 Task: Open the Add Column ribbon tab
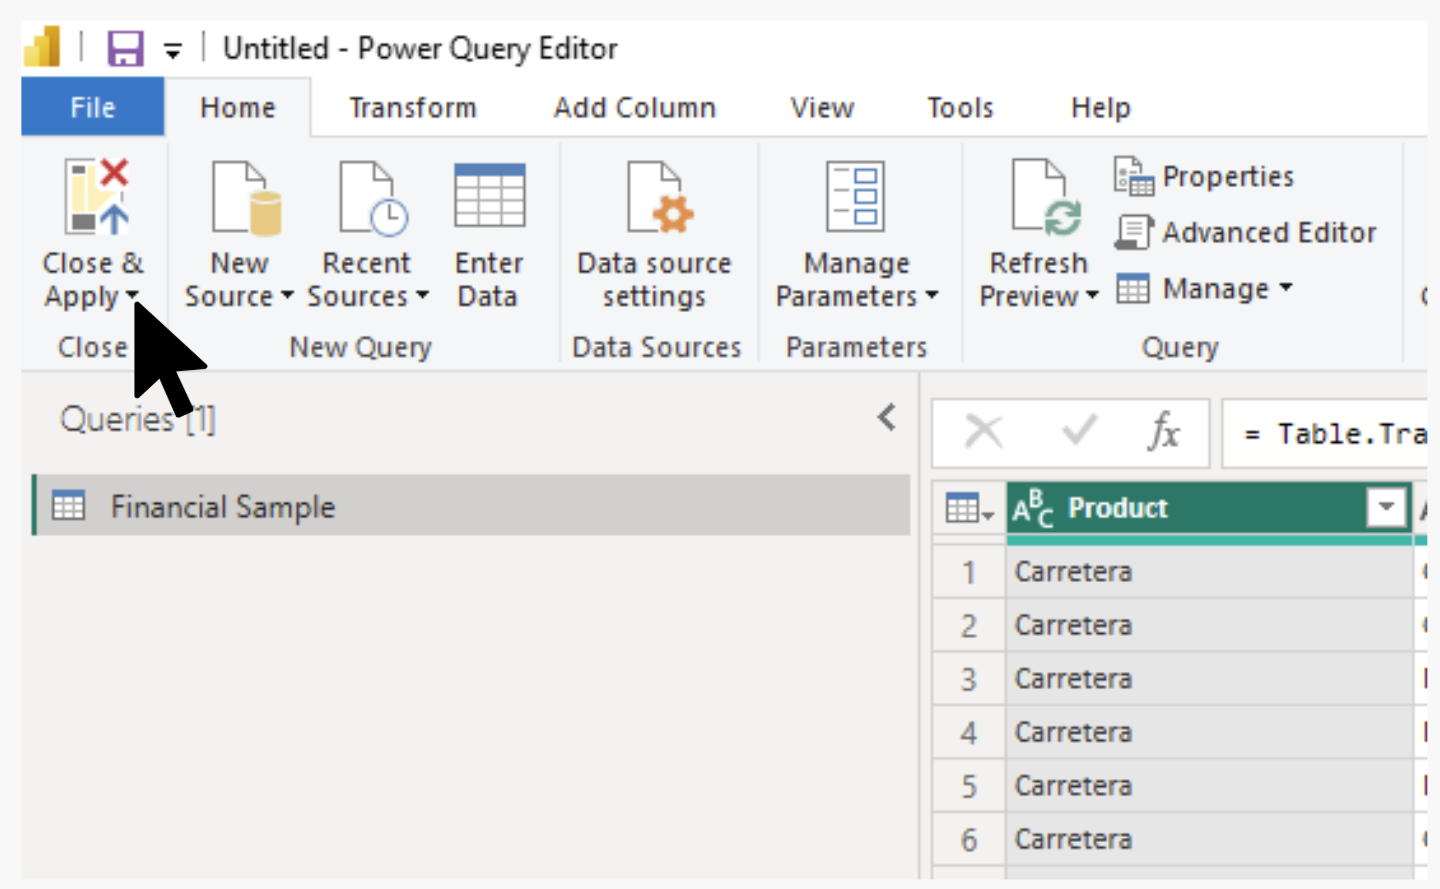pos(634,107)
